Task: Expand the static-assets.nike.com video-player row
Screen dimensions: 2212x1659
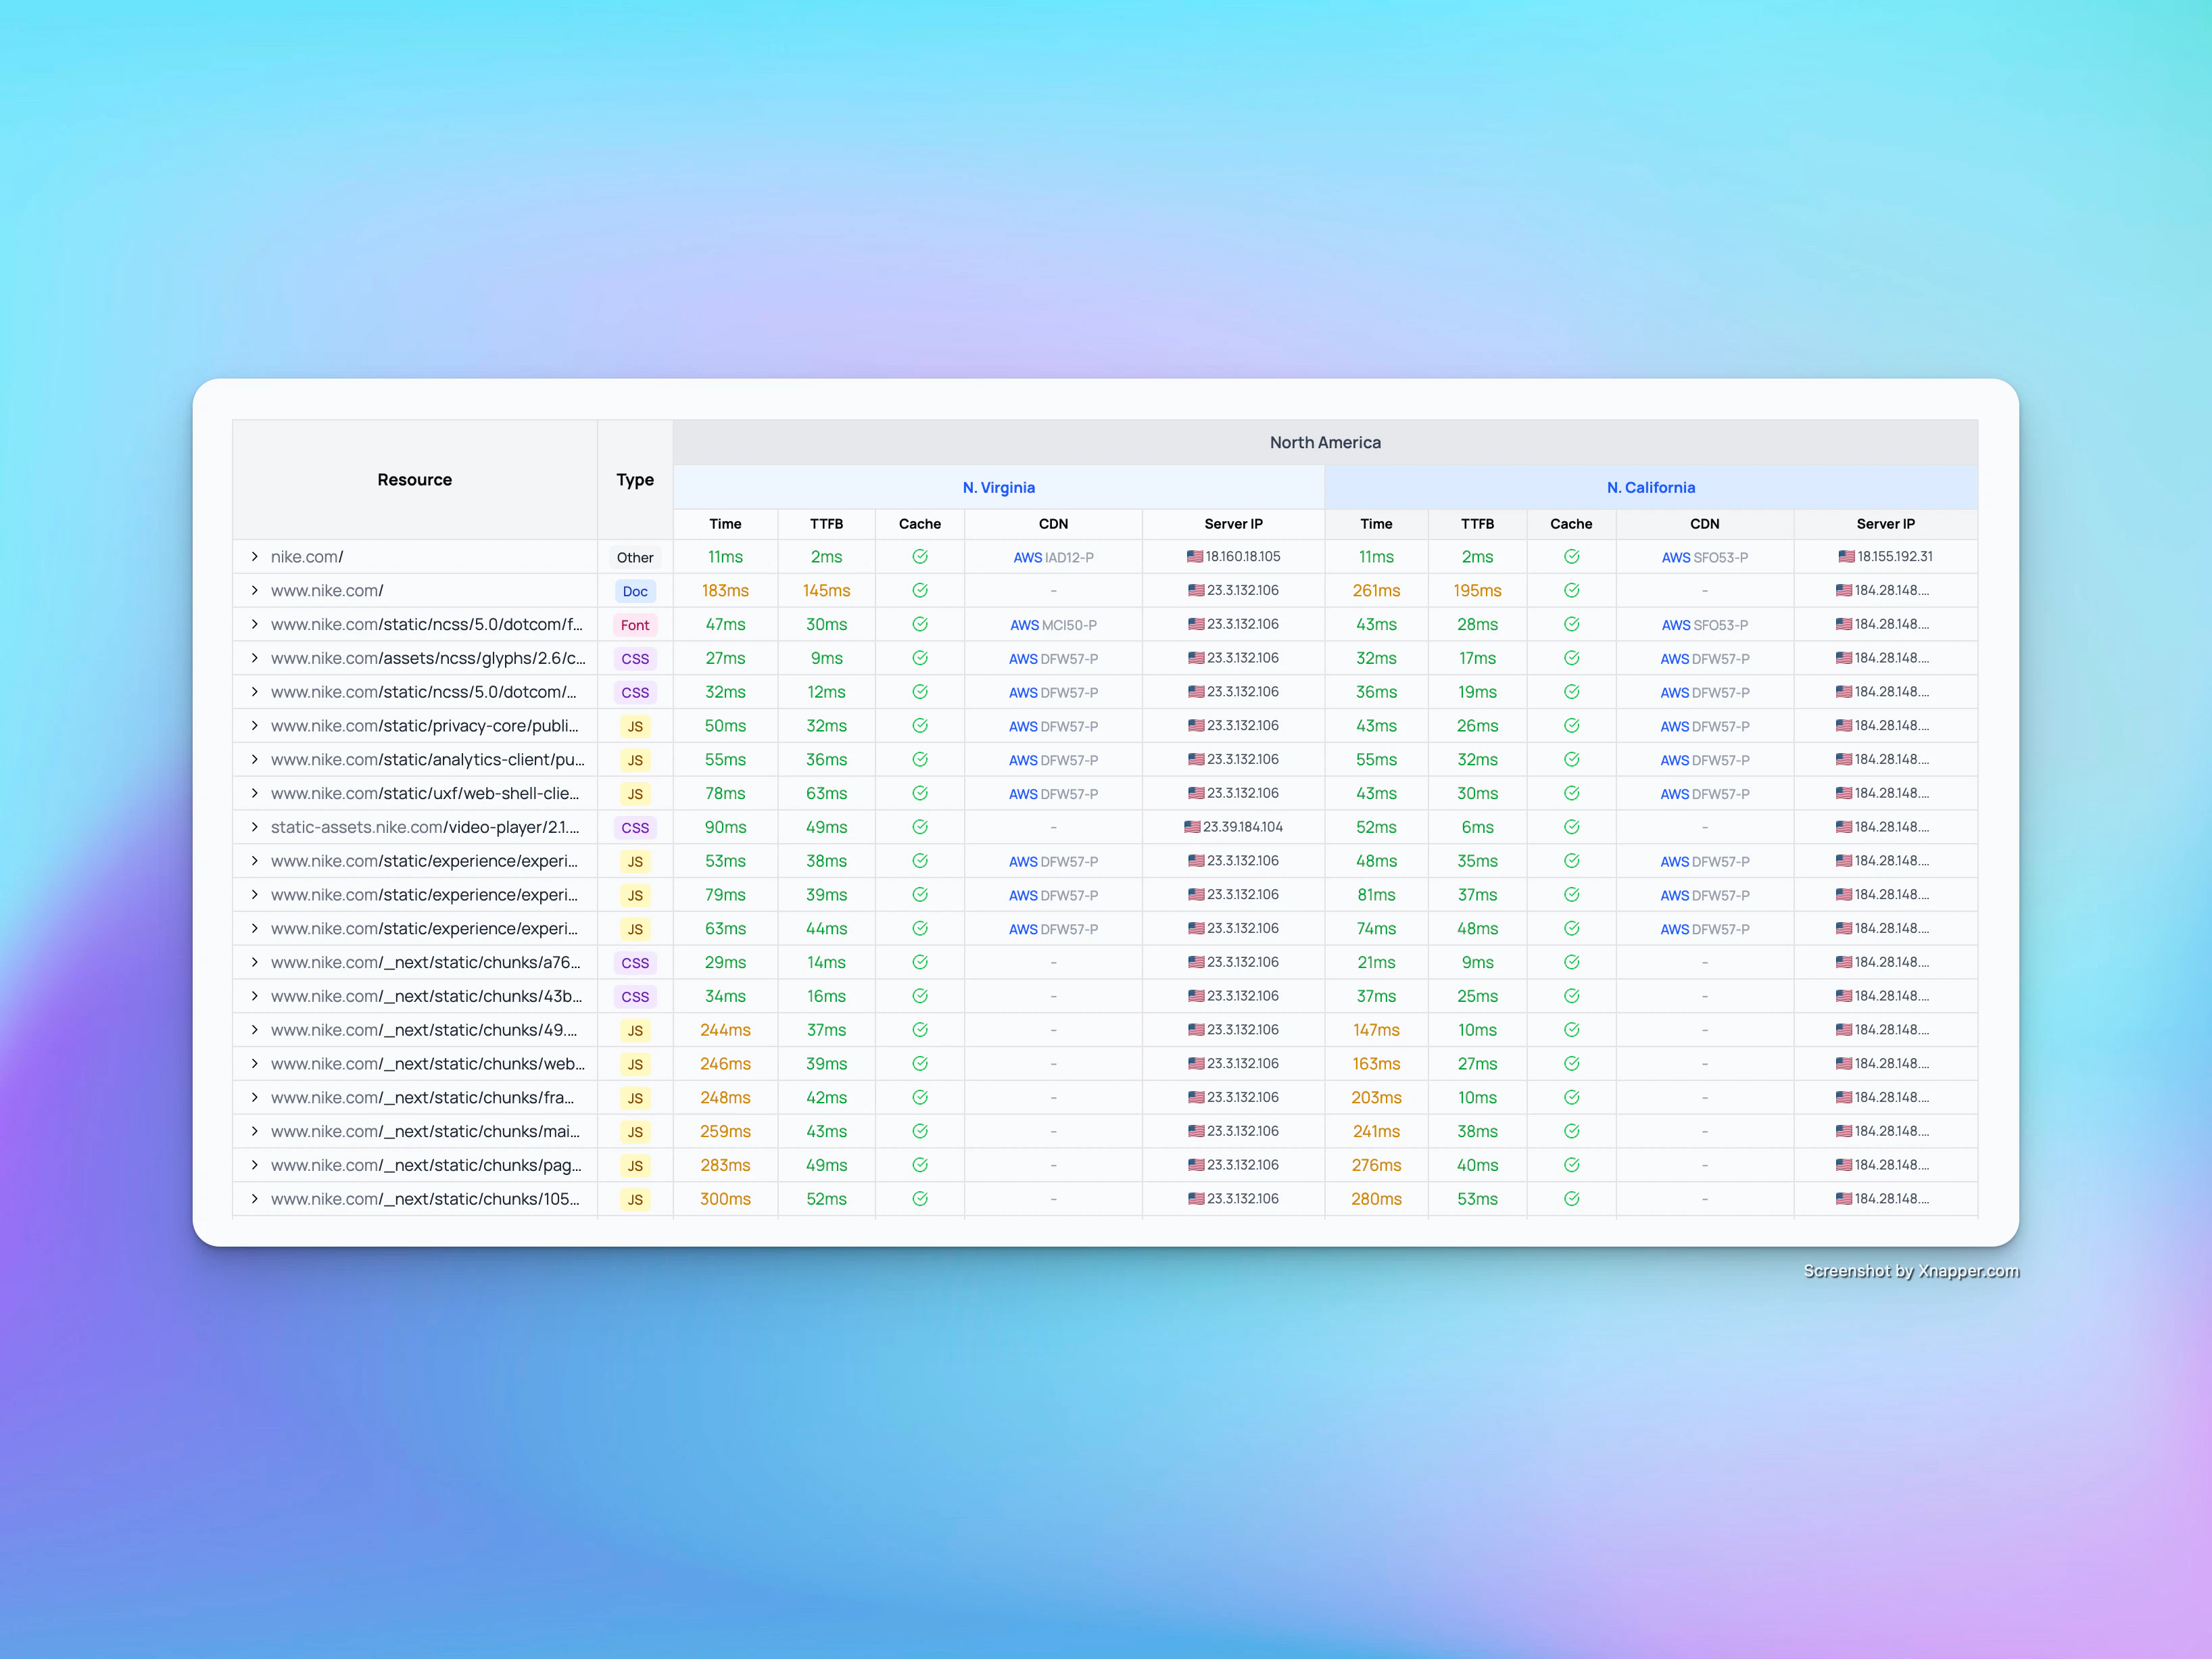Action: [x=255, y=827]
